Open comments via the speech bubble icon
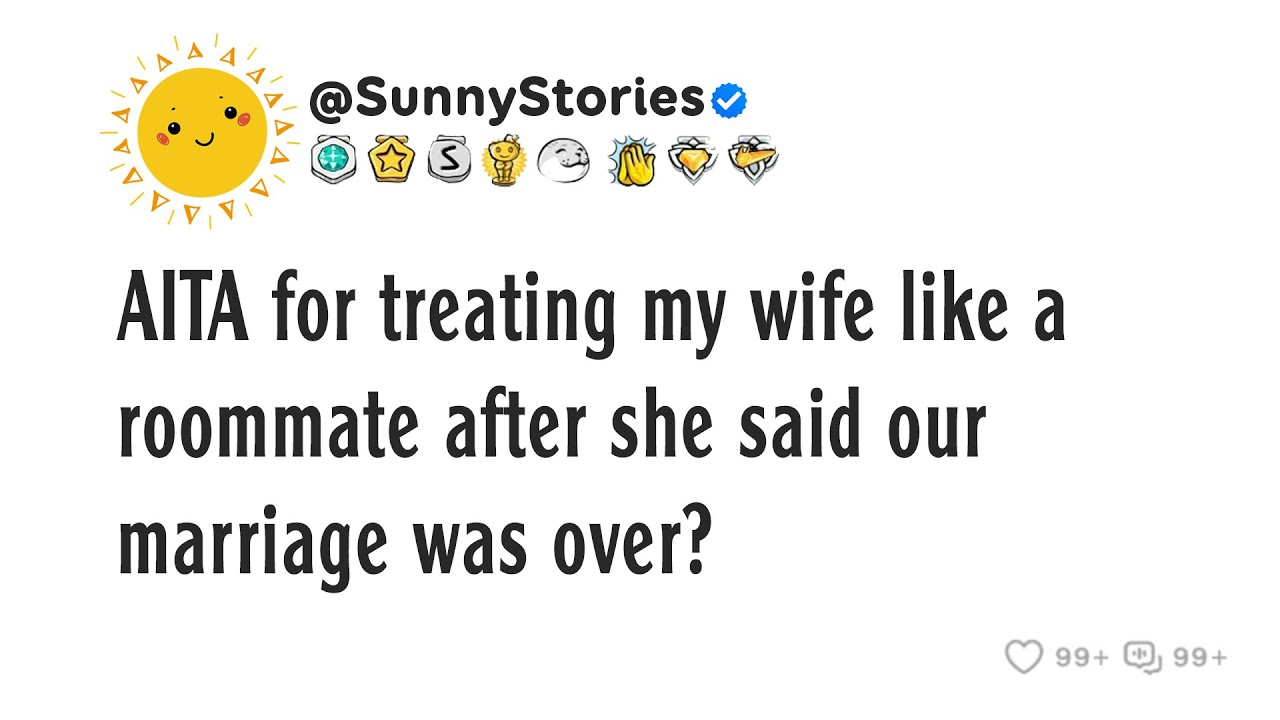Screen dimensions: 1280x720 click(1141, 656)
